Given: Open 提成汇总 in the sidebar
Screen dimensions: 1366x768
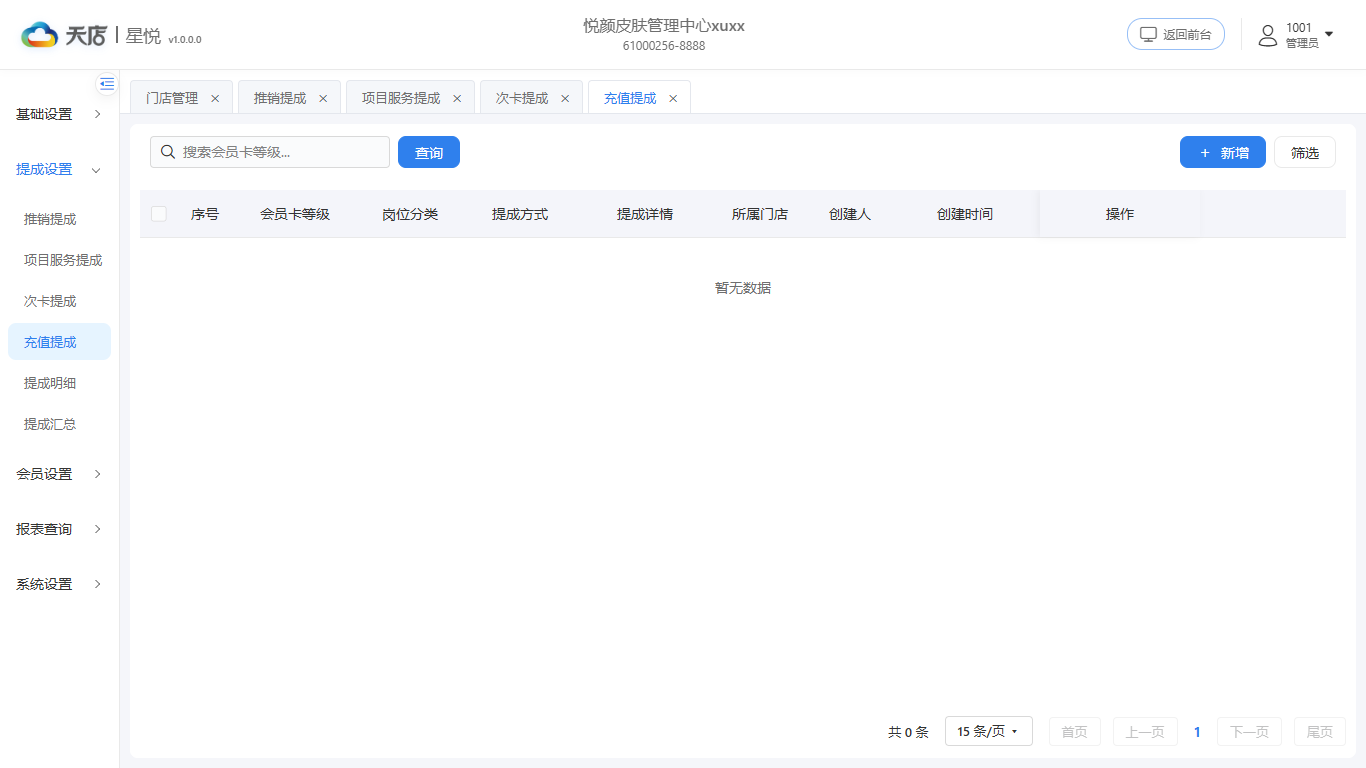Looking at the screenshot, I should pos(59,424).
